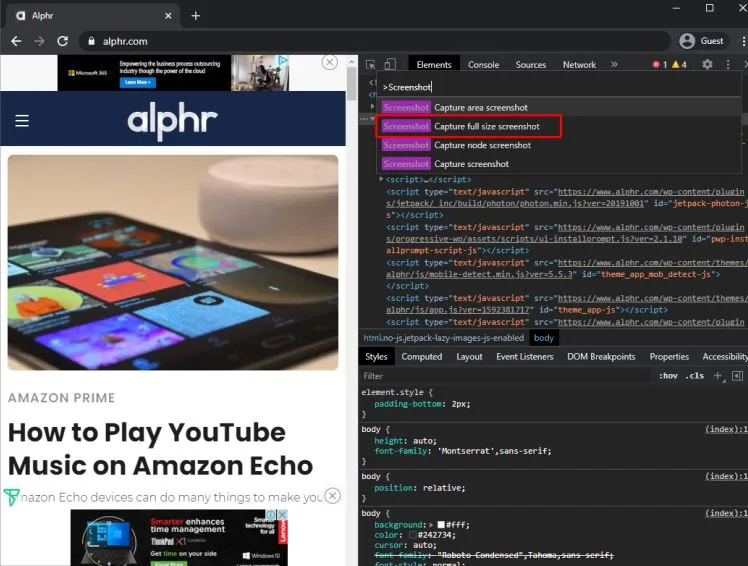This screenshot has width=748, height=566.
Task: Close the Alphr browser tab
Action: coord(168,16)
